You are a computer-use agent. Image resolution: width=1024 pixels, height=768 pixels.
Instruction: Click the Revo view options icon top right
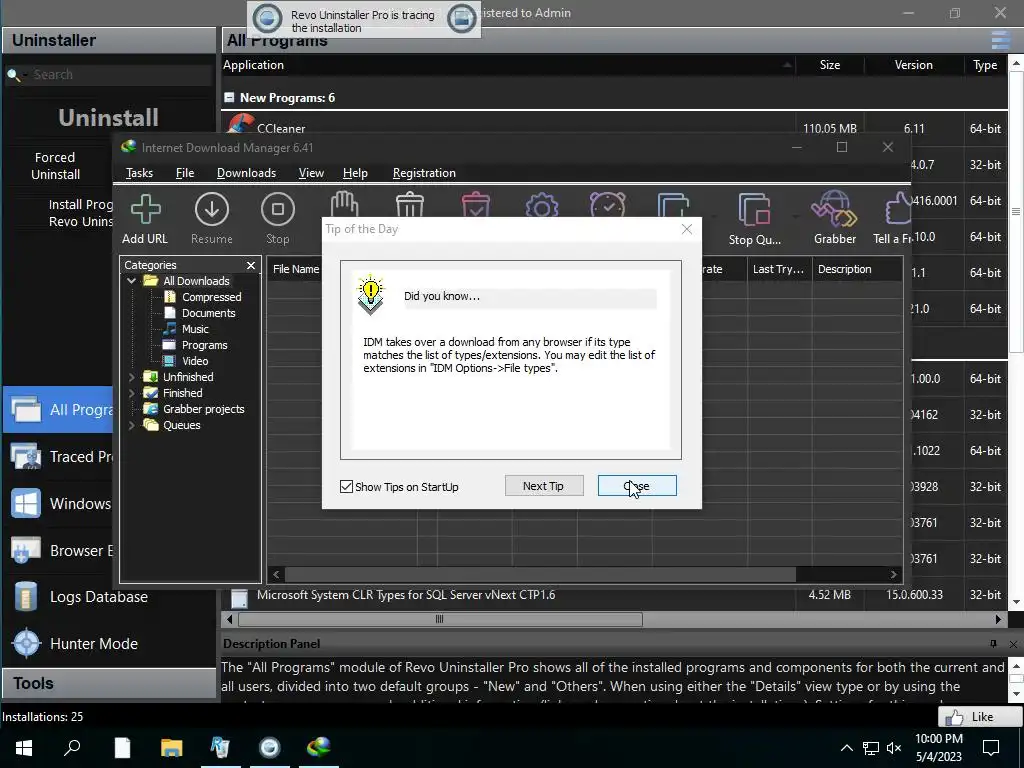pyautogui.click(x=1000, y=40)
